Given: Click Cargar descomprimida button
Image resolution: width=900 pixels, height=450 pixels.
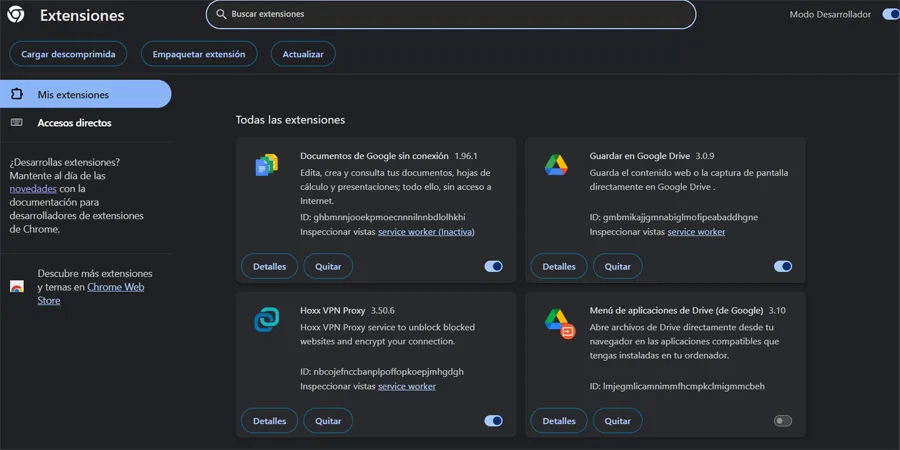Looking at the screenshot, I should [68, 54].
